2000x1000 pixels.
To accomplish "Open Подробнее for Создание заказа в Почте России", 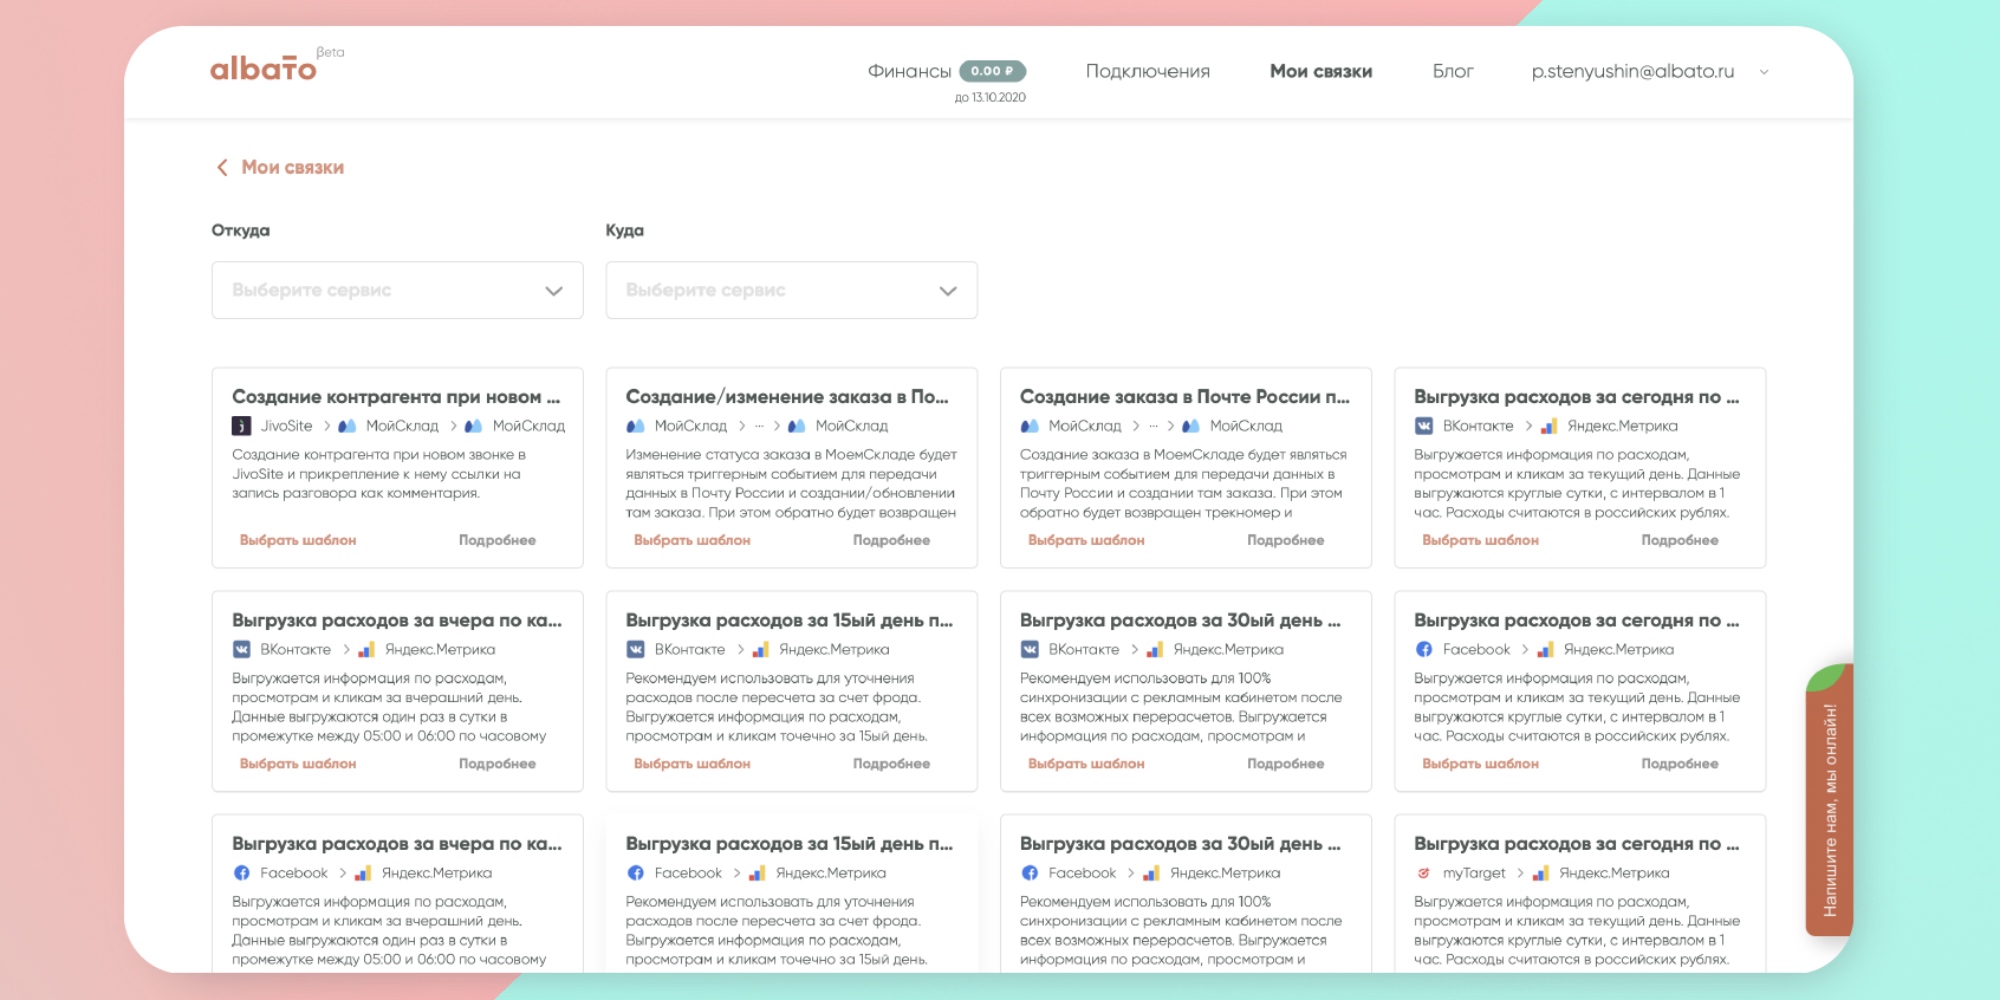I will (1285, 540).
